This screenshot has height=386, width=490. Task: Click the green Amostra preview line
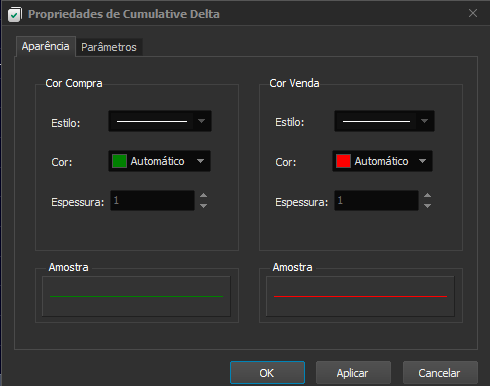click(x=136, y=296)
